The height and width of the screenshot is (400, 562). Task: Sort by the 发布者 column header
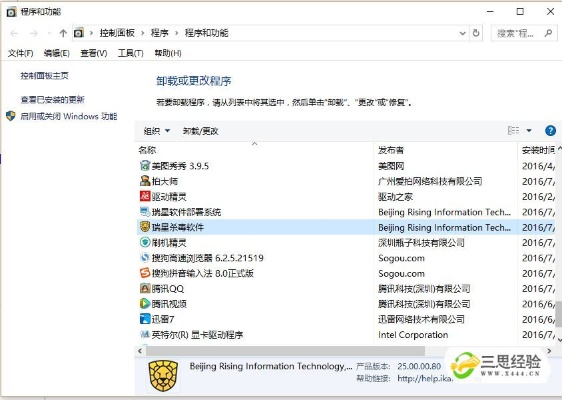coord(446,150)
